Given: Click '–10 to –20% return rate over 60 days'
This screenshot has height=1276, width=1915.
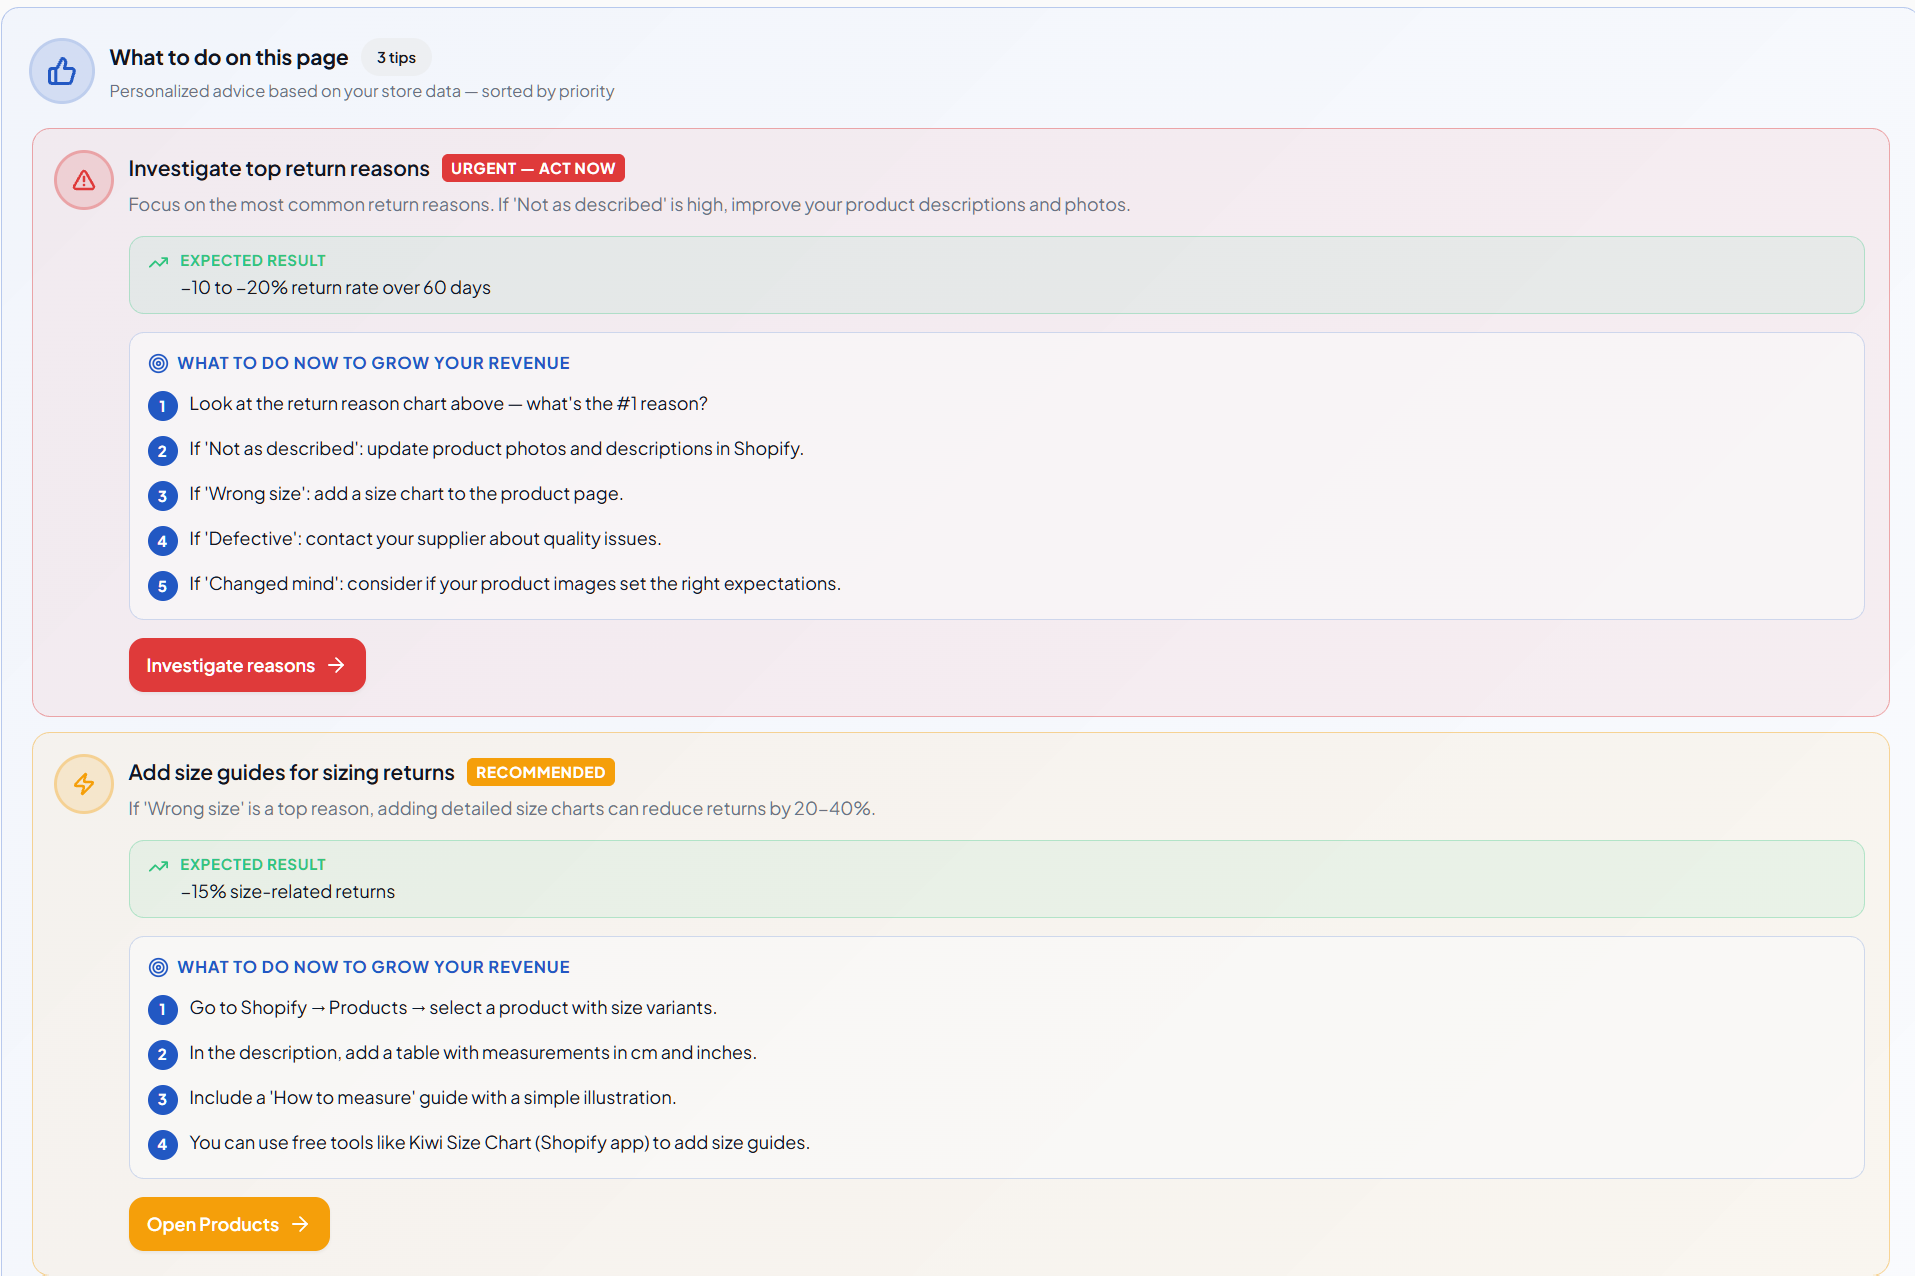Looking at the screenshot, I should [336, 288].
